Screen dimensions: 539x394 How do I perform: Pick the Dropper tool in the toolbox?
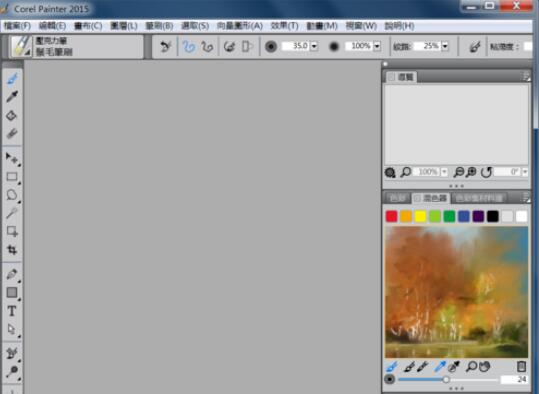[12, 97]
